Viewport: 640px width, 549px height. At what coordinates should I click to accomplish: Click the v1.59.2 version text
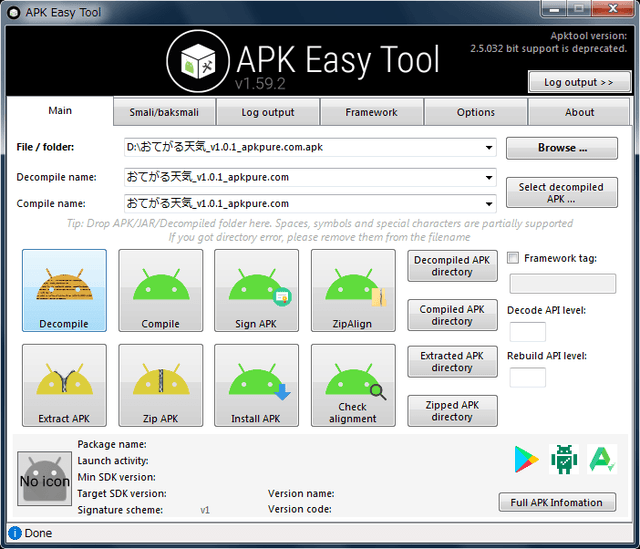click(260, 84)
